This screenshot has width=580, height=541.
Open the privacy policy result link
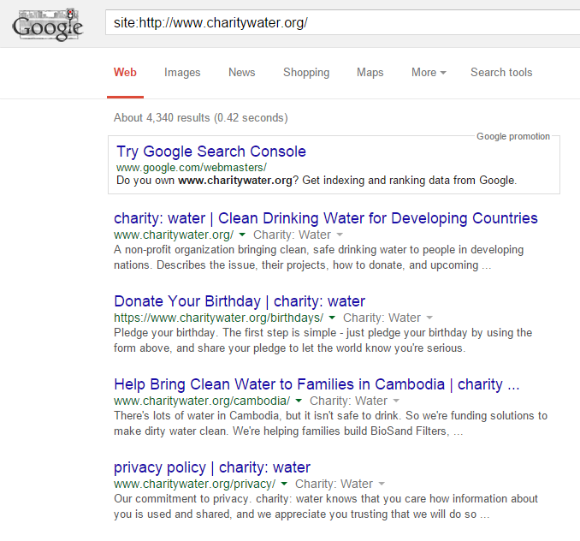212,467
